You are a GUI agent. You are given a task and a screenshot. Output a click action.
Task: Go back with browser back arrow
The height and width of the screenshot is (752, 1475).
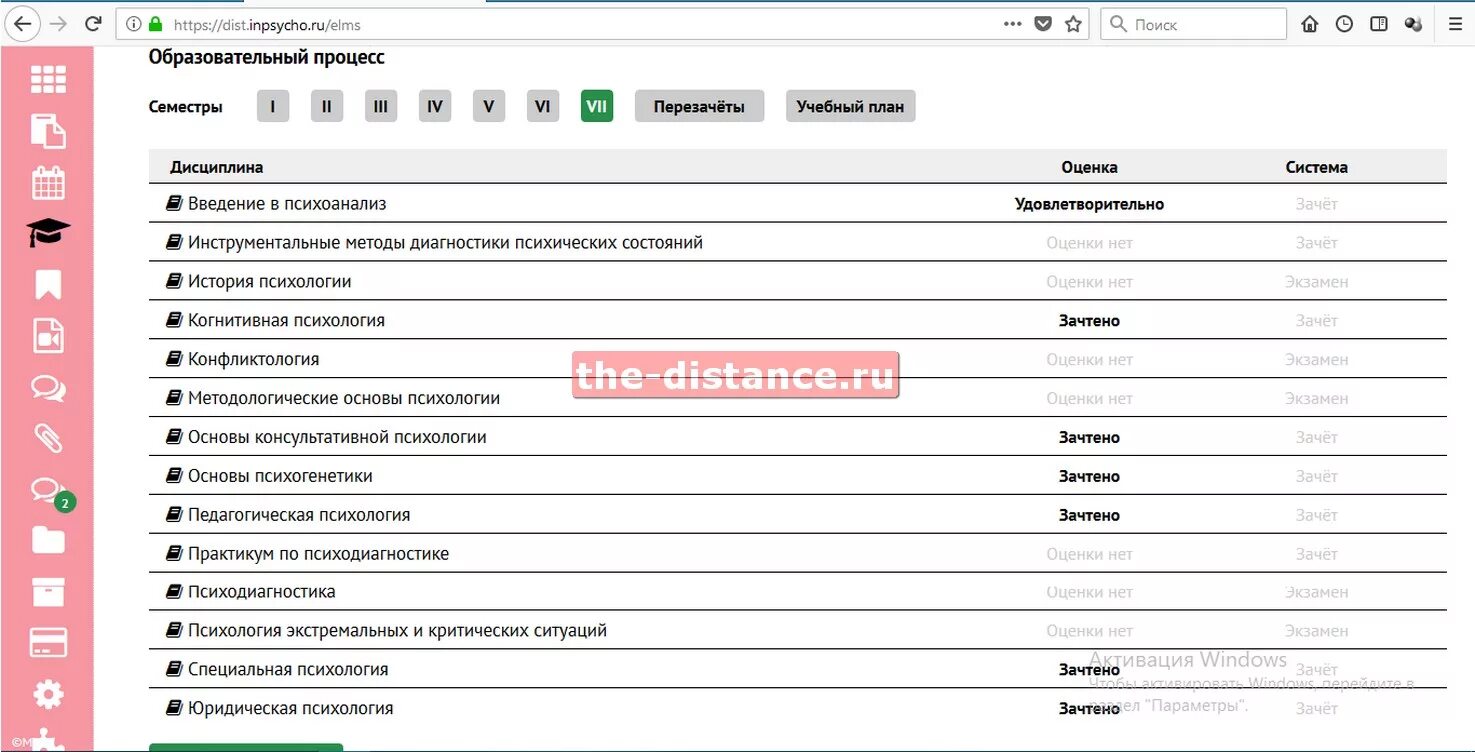point(24,24)
